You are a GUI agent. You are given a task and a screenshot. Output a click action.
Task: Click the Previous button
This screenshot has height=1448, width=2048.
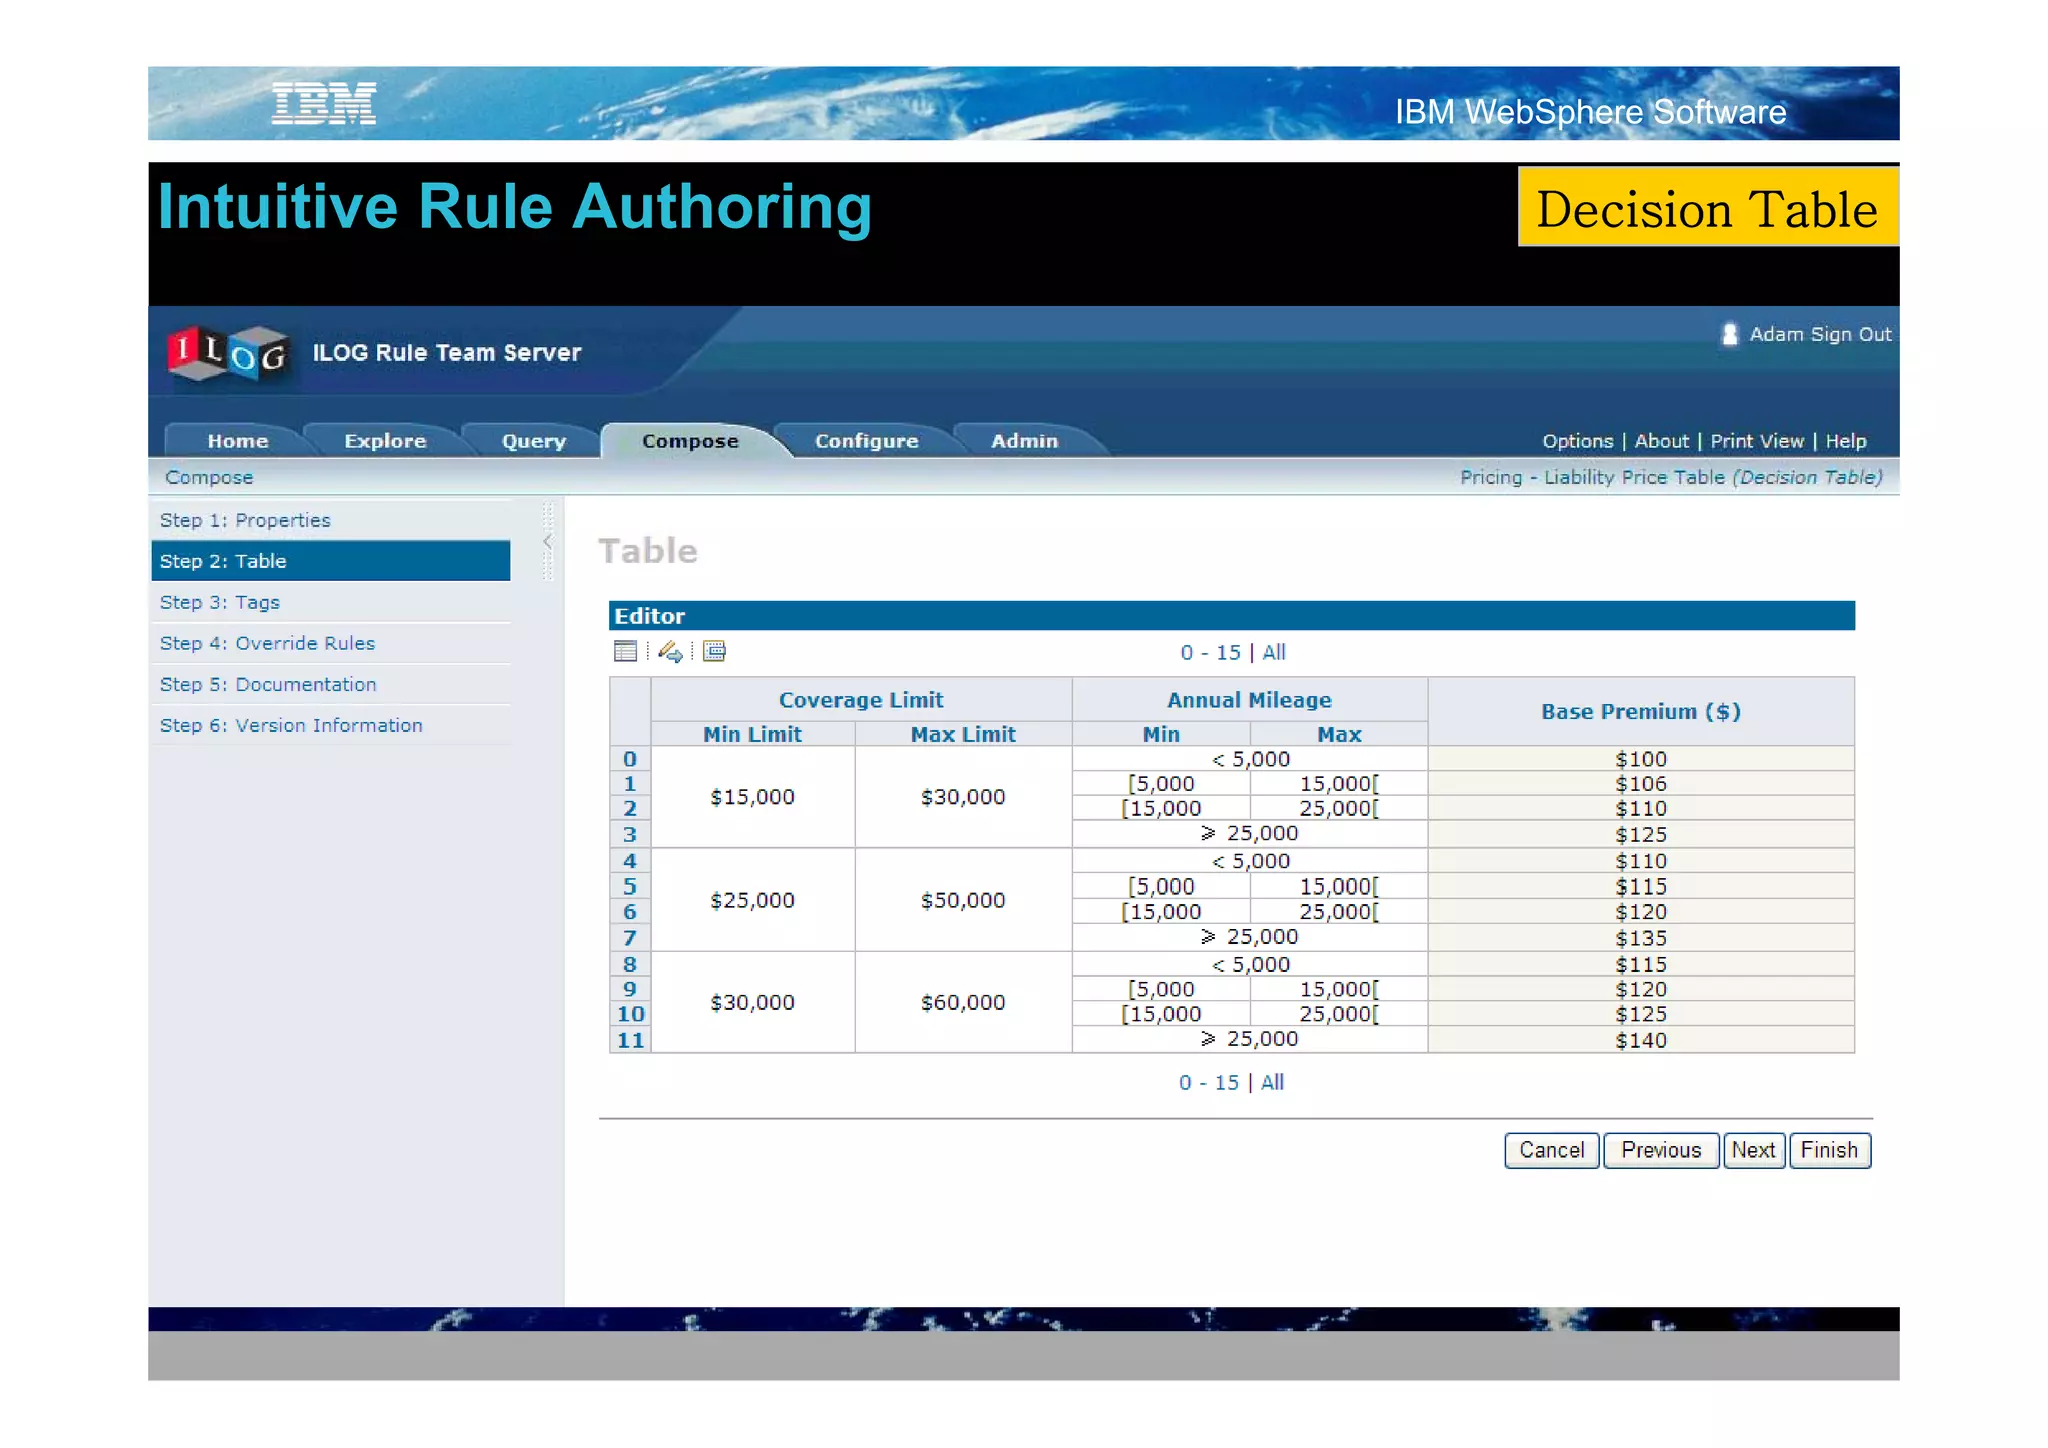click(x=1660, y=1150)
